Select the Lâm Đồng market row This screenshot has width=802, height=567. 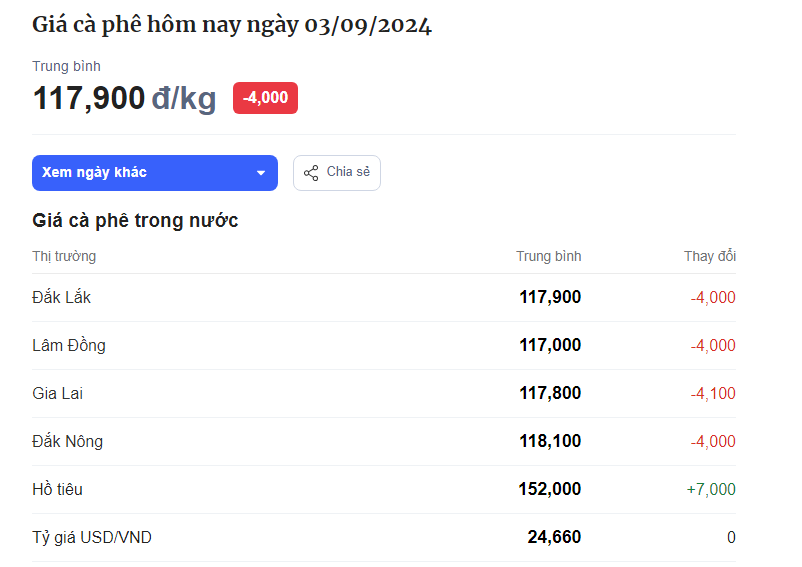[384, 346]
